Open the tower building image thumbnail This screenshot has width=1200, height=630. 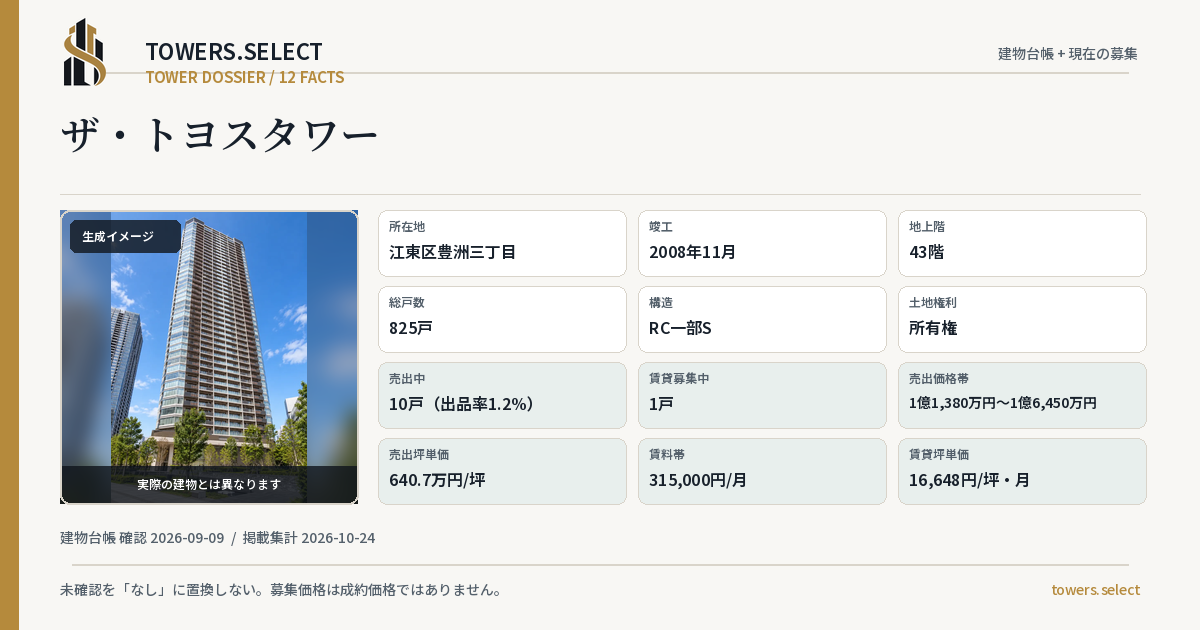(x=209, y=357)
